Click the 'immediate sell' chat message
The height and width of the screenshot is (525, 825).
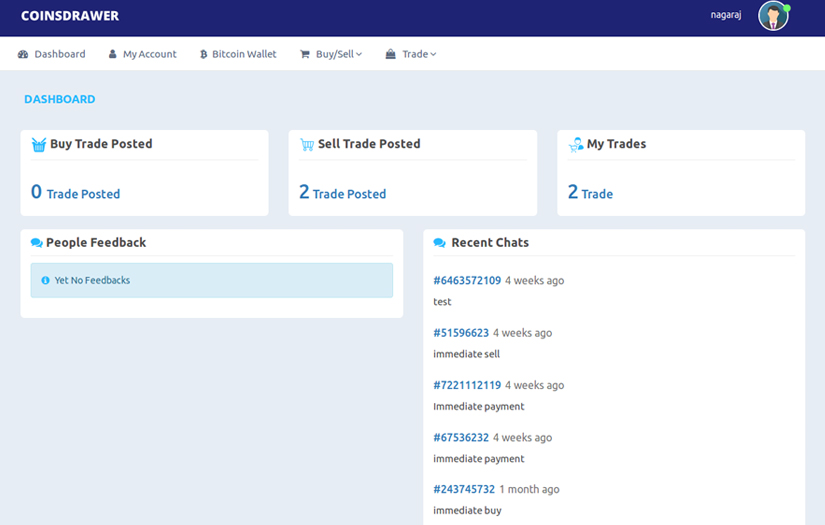click(467, 354)
